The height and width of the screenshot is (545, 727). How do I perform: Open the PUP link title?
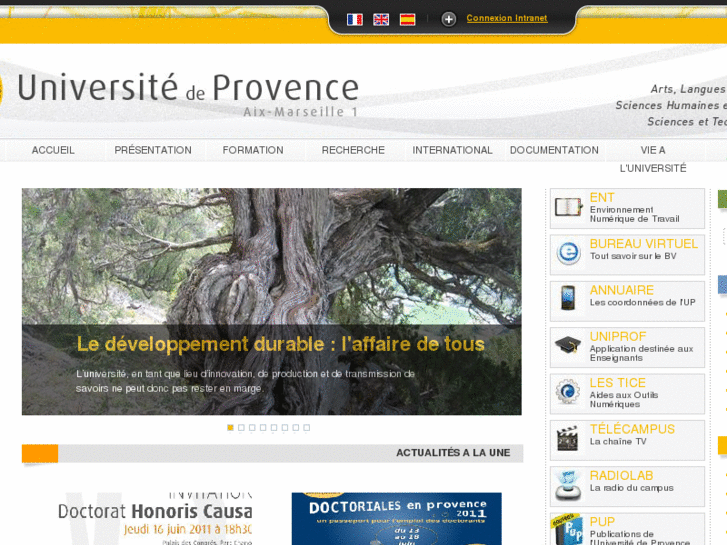click(x=602, y=522)
